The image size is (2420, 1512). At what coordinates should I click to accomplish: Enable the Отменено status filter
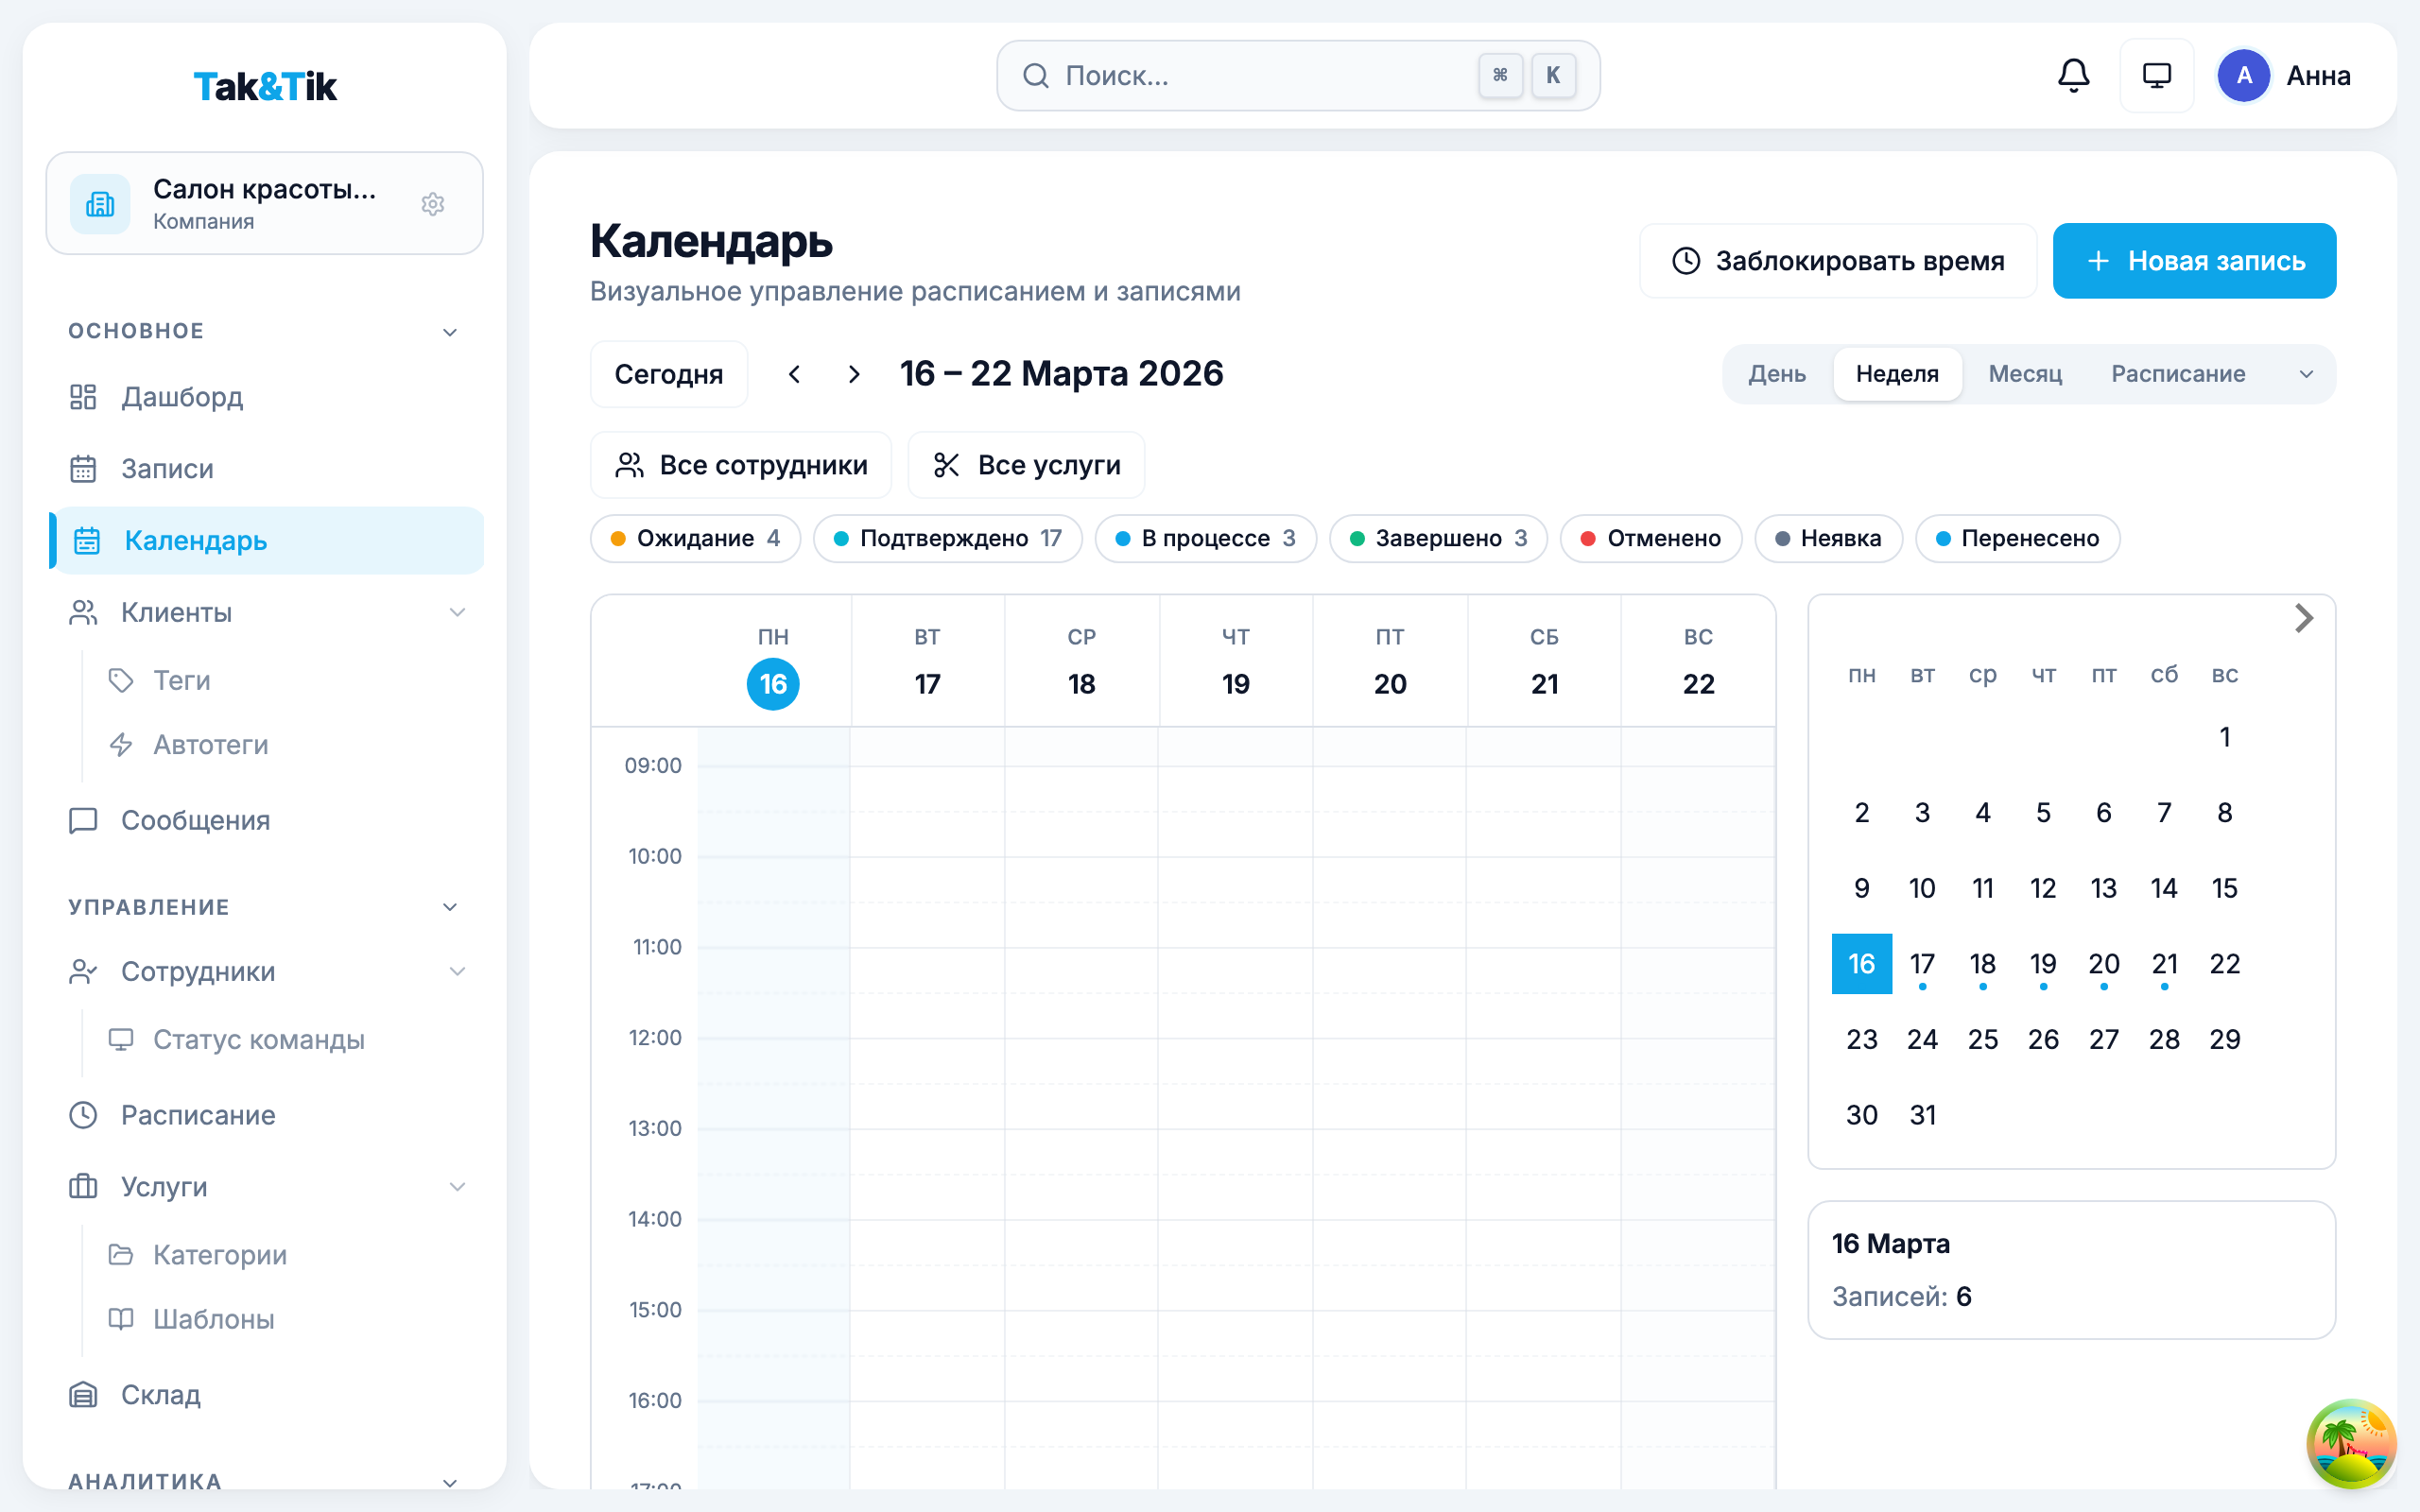click(x=1650, y=538)
